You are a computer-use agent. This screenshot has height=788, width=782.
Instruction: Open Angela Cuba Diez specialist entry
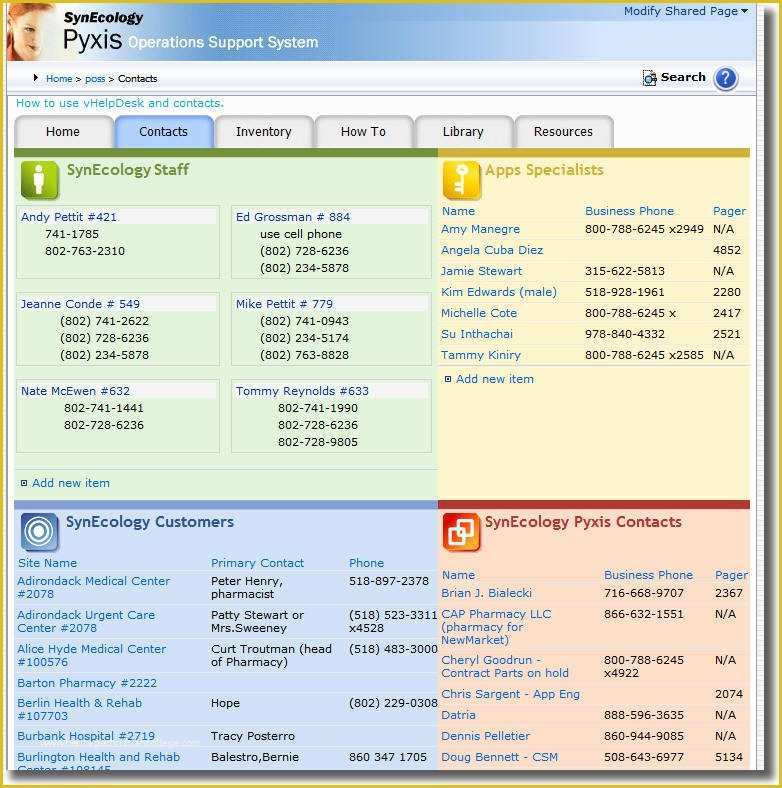(492, 250)
